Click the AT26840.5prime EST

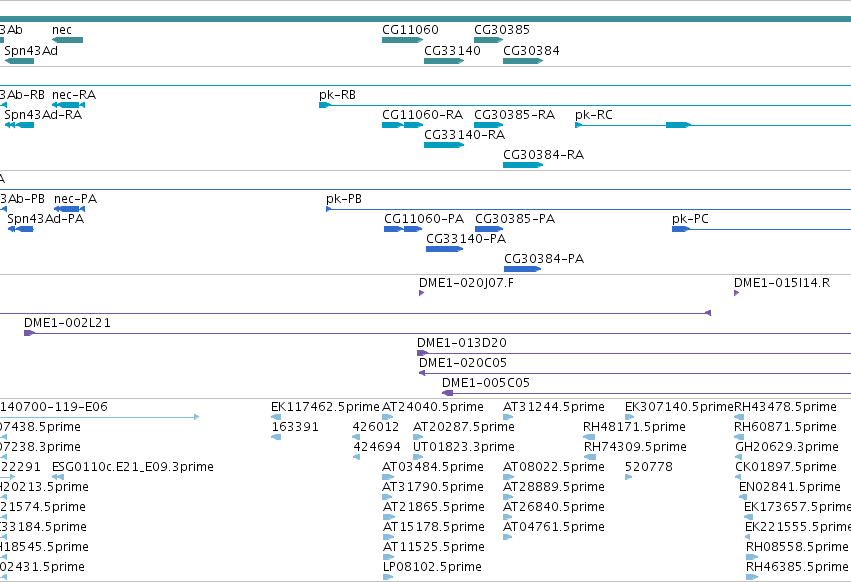coord(508,517)
